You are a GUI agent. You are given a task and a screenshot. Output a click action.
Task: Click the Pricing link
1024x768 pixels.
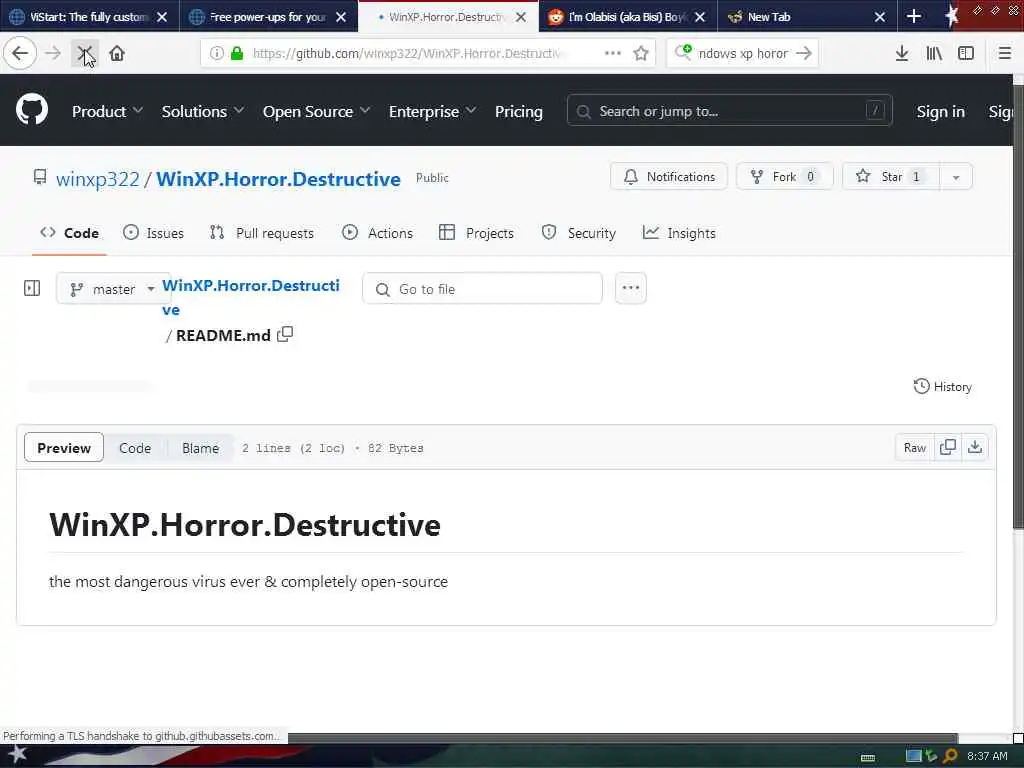pyautogui.click(x=519, y=112)
